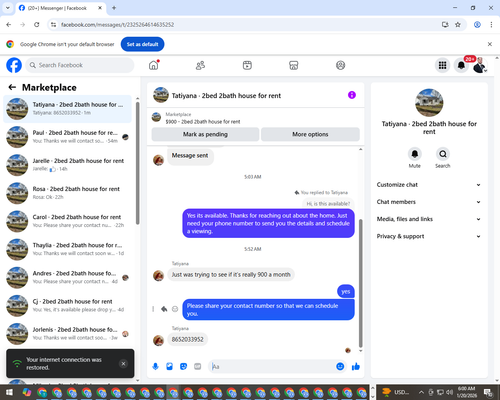500x400 pixels.
Task: Click the 'Just was trying to see' message
Action: coord(231,275)
